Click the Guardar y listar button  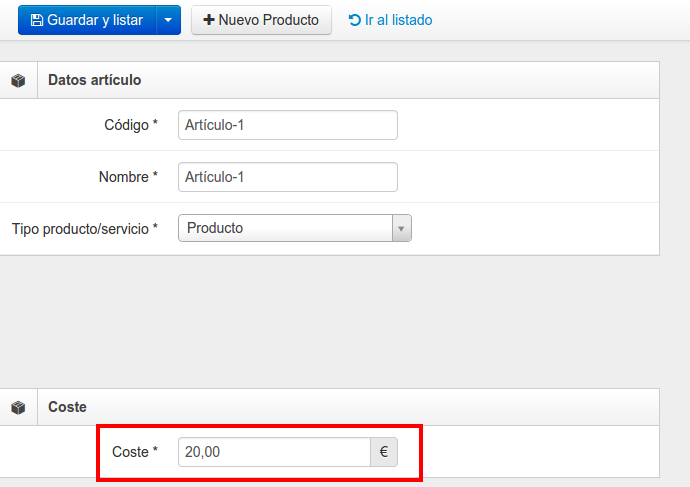87,20
